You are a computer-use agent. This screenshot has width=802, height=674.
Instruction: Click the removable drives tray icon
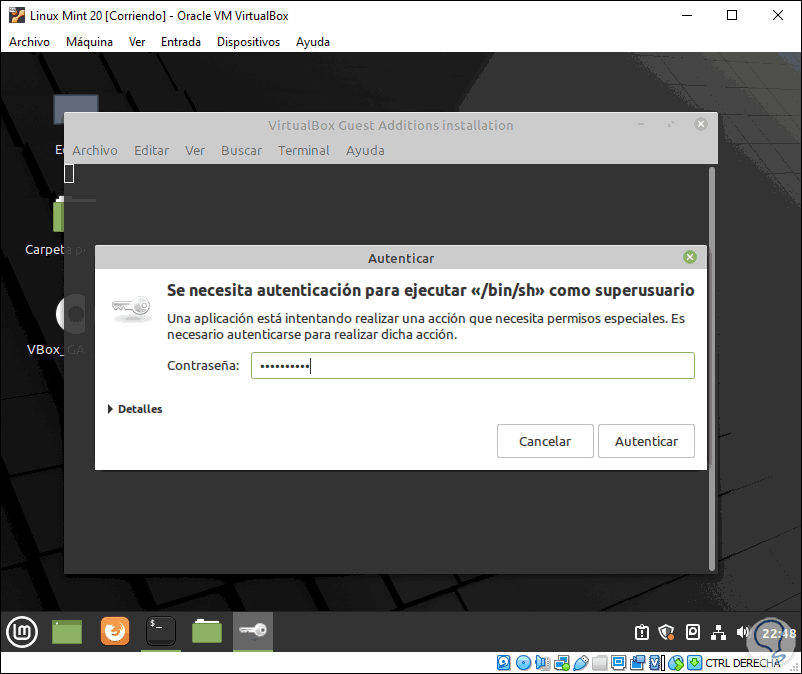tap(693, 632)
